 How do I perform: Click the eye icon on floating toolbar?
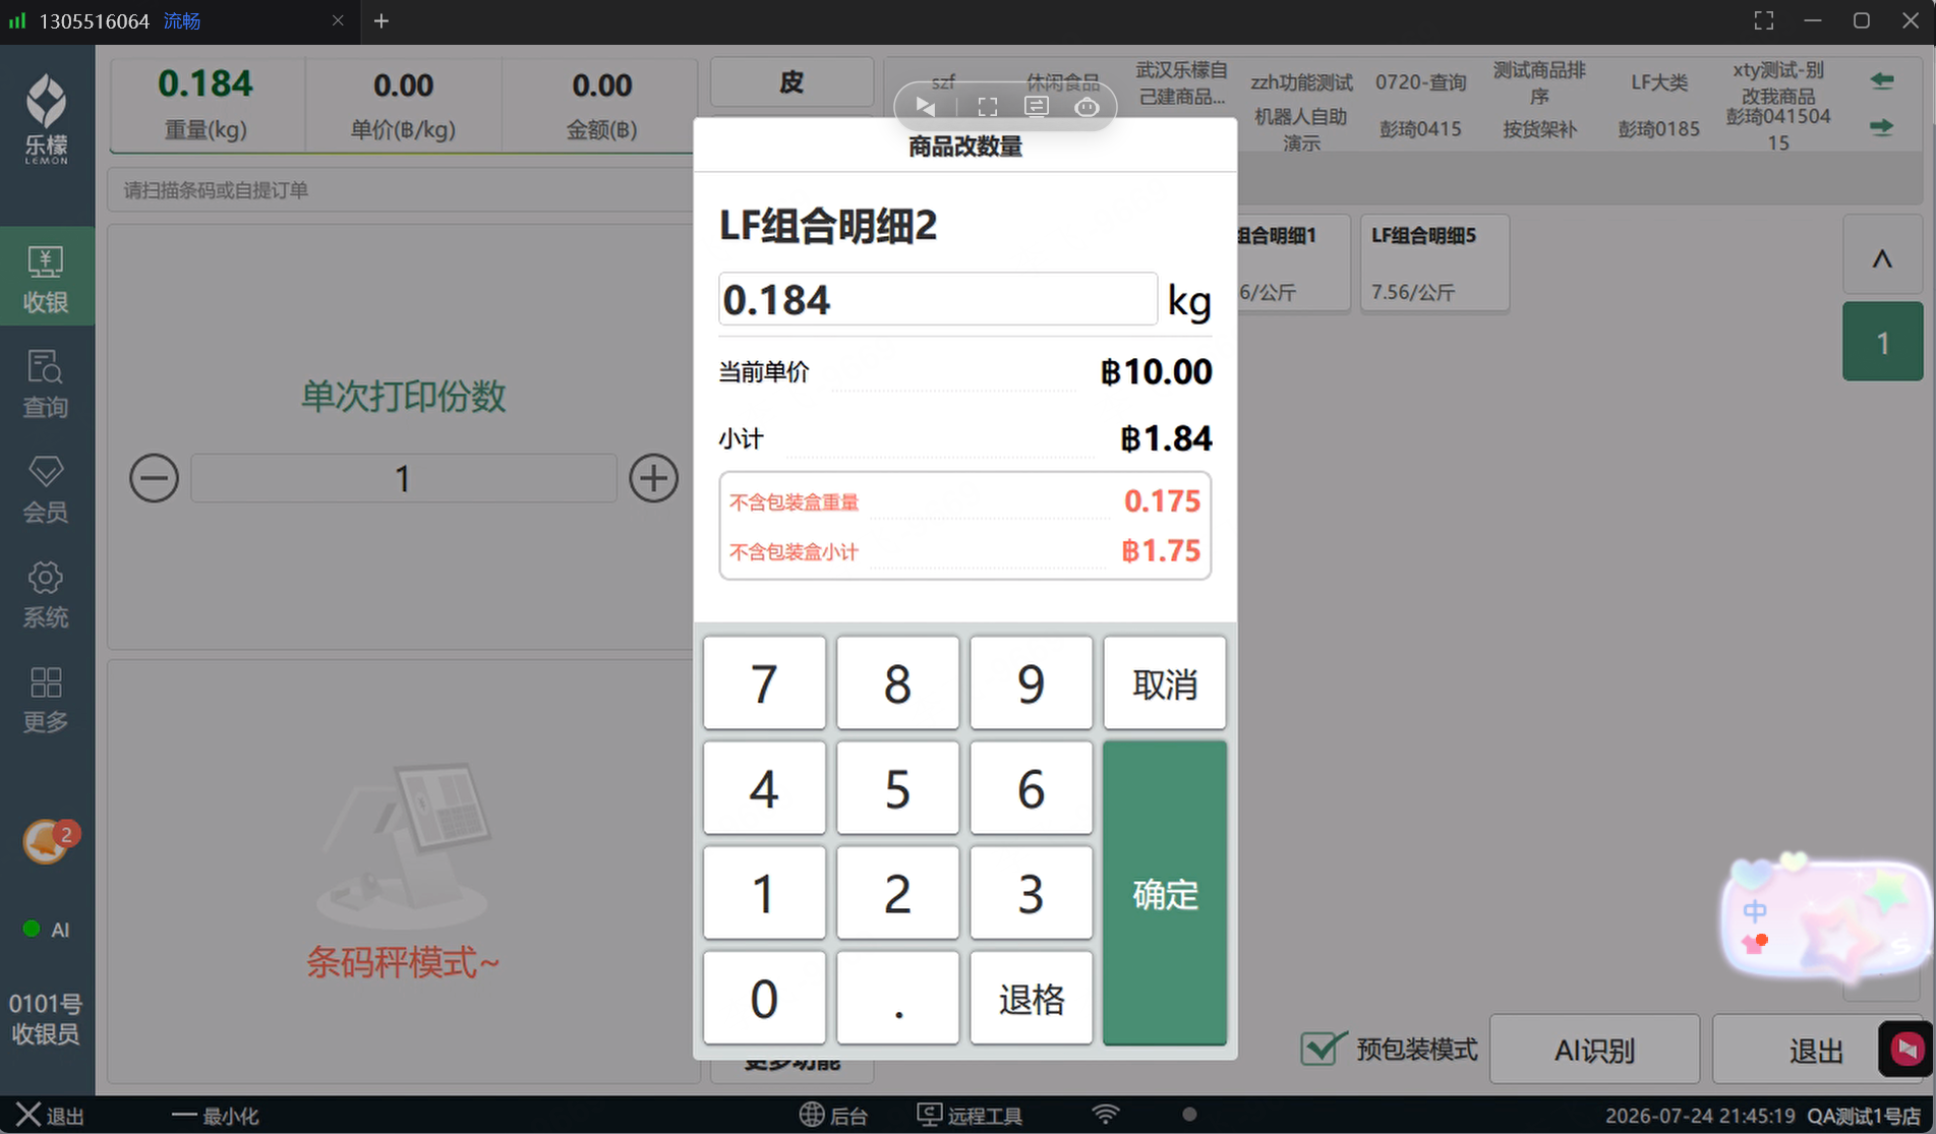[x=1087, y=107]
